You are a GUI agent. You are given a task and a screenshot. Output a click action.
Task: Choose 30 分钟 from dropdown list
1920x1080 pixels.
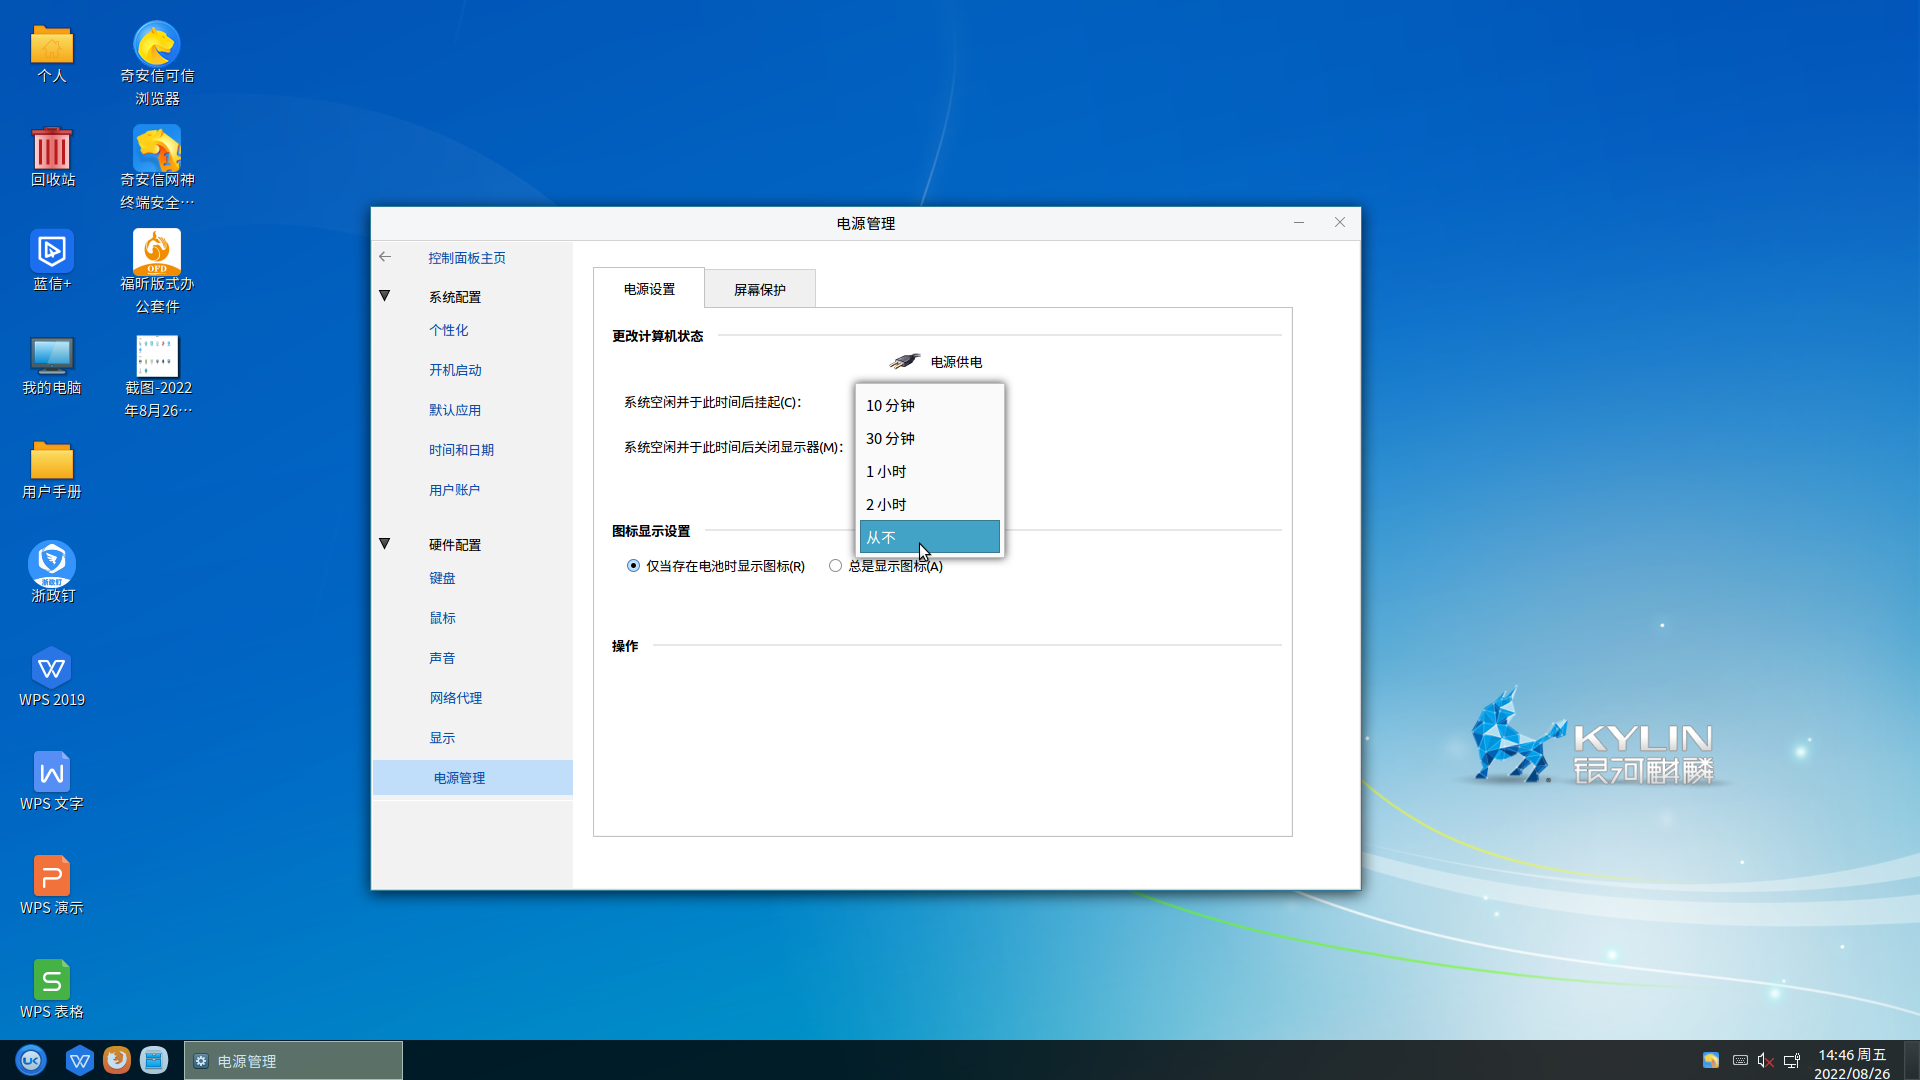(930, 438)
